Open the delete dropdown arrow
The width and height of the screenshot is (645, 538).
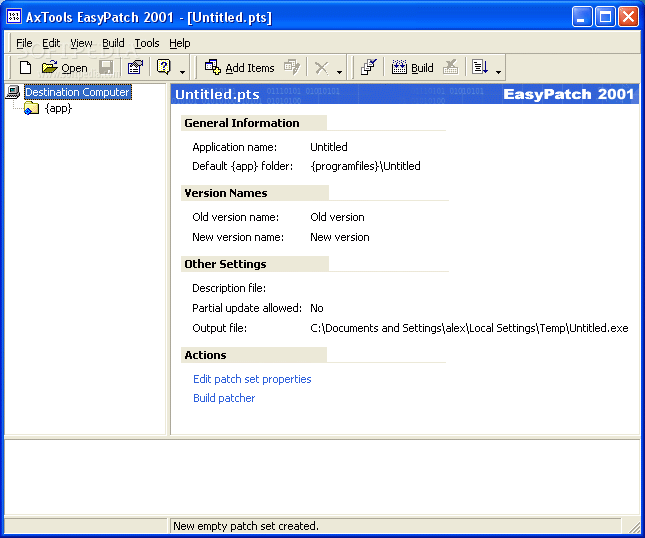pos(339,72)
